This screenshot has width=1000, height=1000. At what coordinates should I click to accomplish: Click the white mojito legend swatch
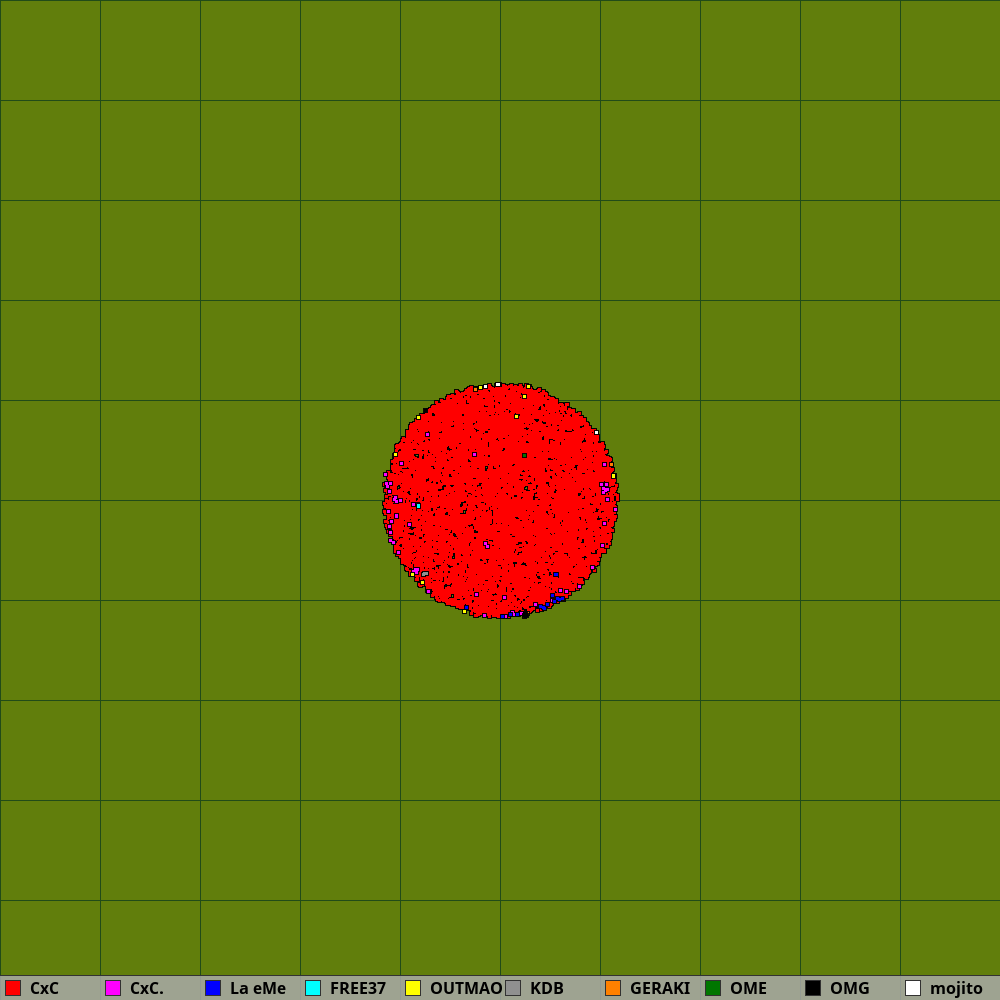click(913, 988)
